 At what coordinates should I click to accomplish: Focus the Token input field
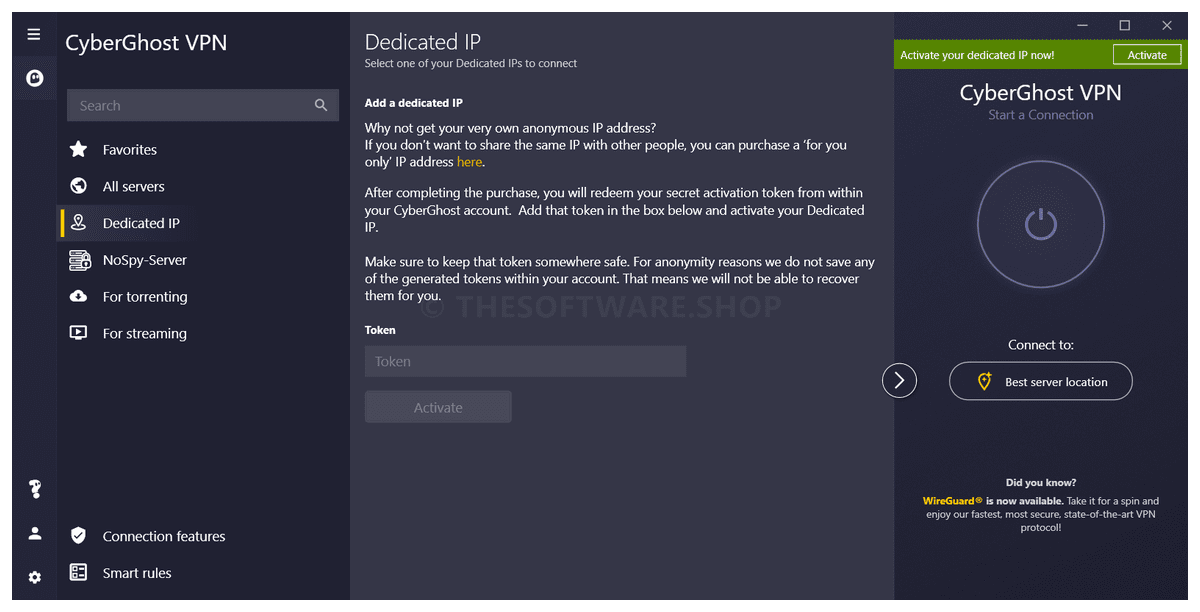click(525, 361)
